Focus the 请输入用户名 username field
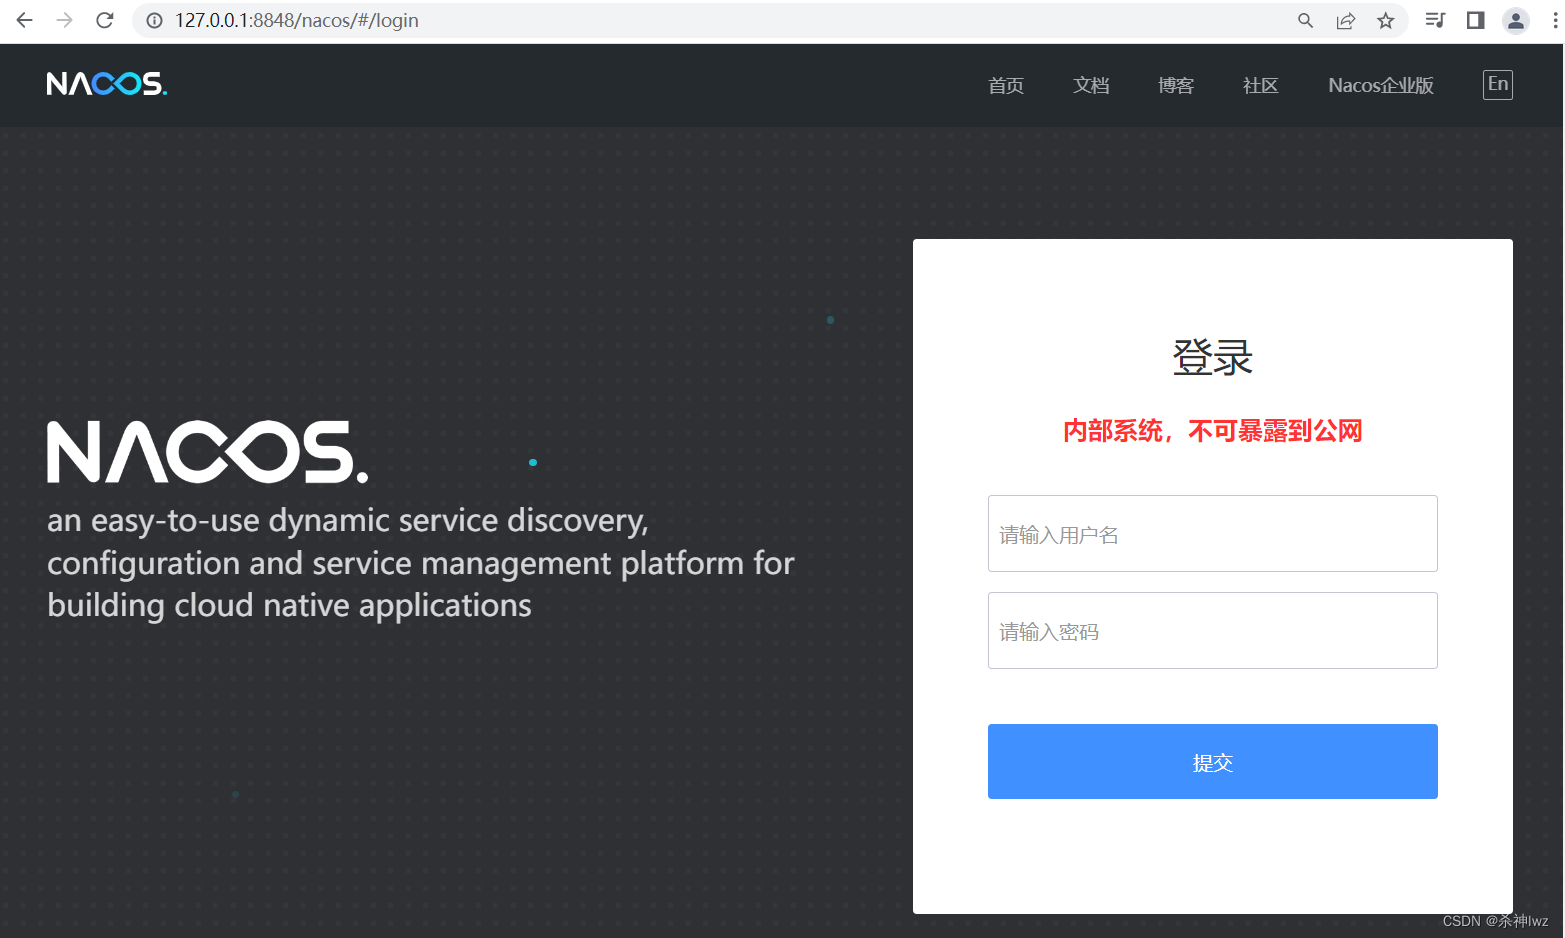1565x938 pixels. pyautogui.click(x=1212, y=533)
